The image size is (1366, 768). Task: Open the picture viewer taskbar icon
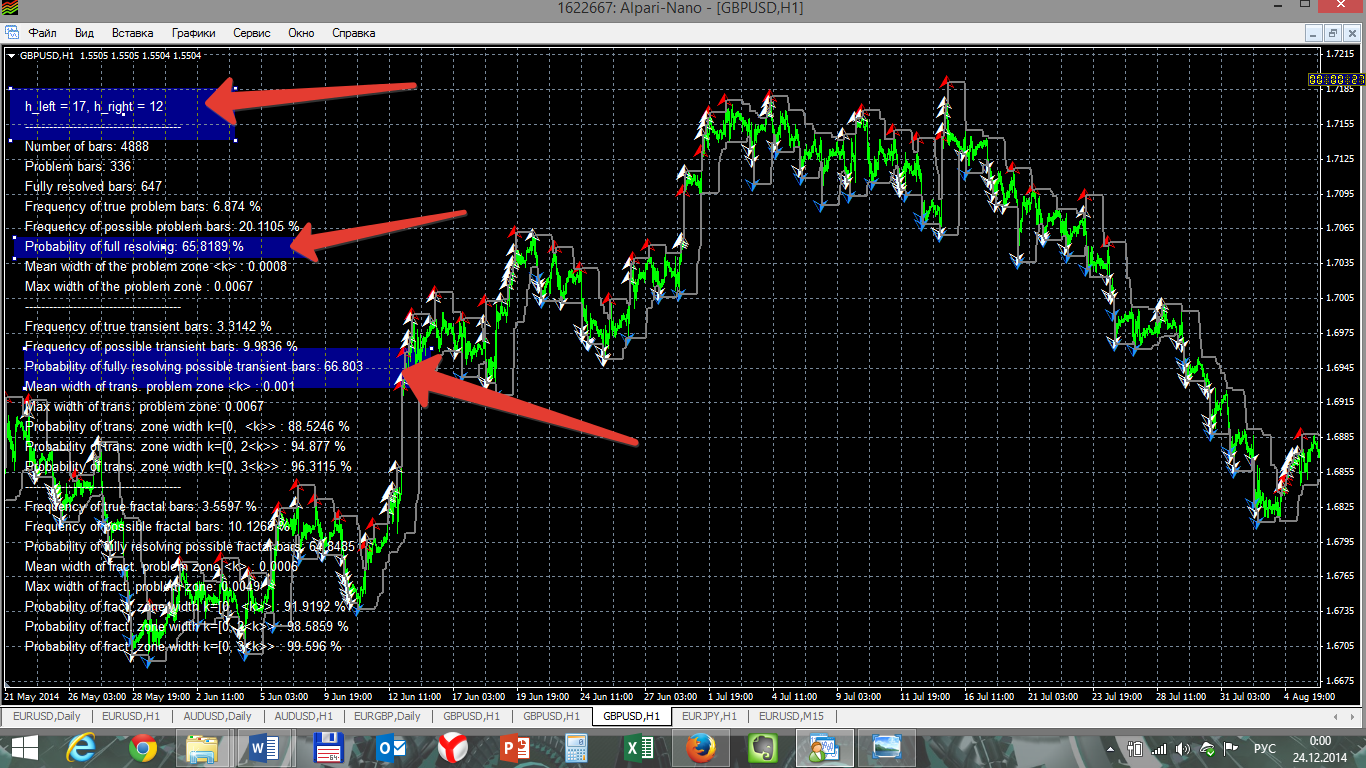(x=886, y=748)
